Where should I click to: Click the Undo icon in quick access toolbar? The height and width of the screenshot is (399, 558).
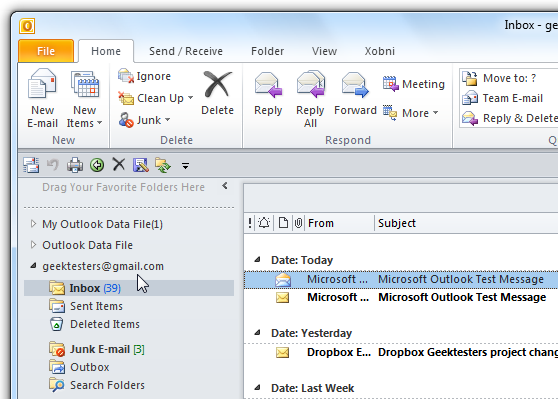(53, 165)
